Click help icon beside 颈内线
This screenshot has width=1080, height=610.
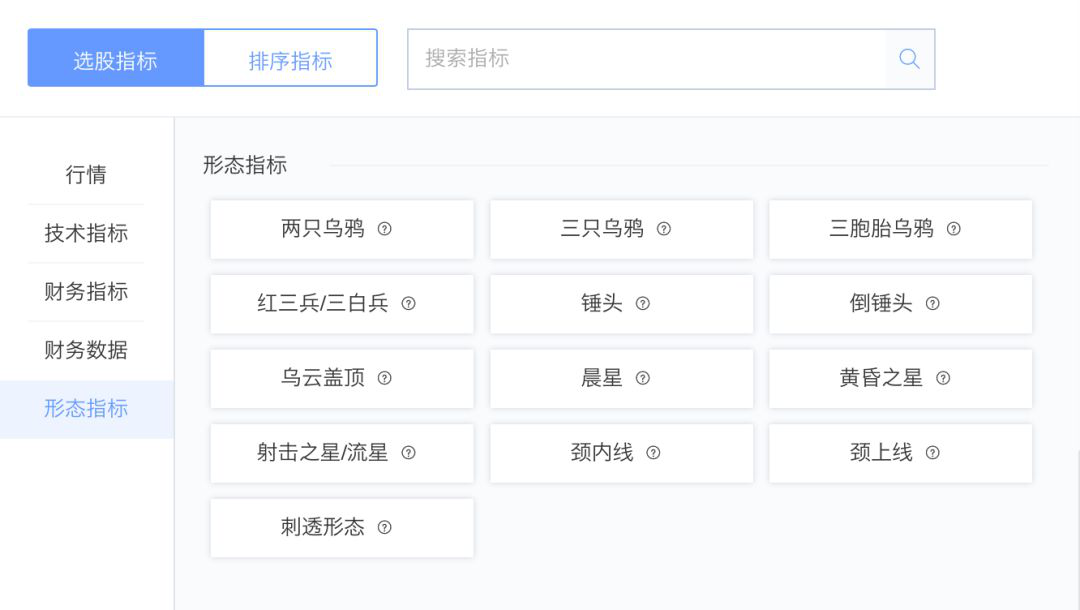click(654, 453)
